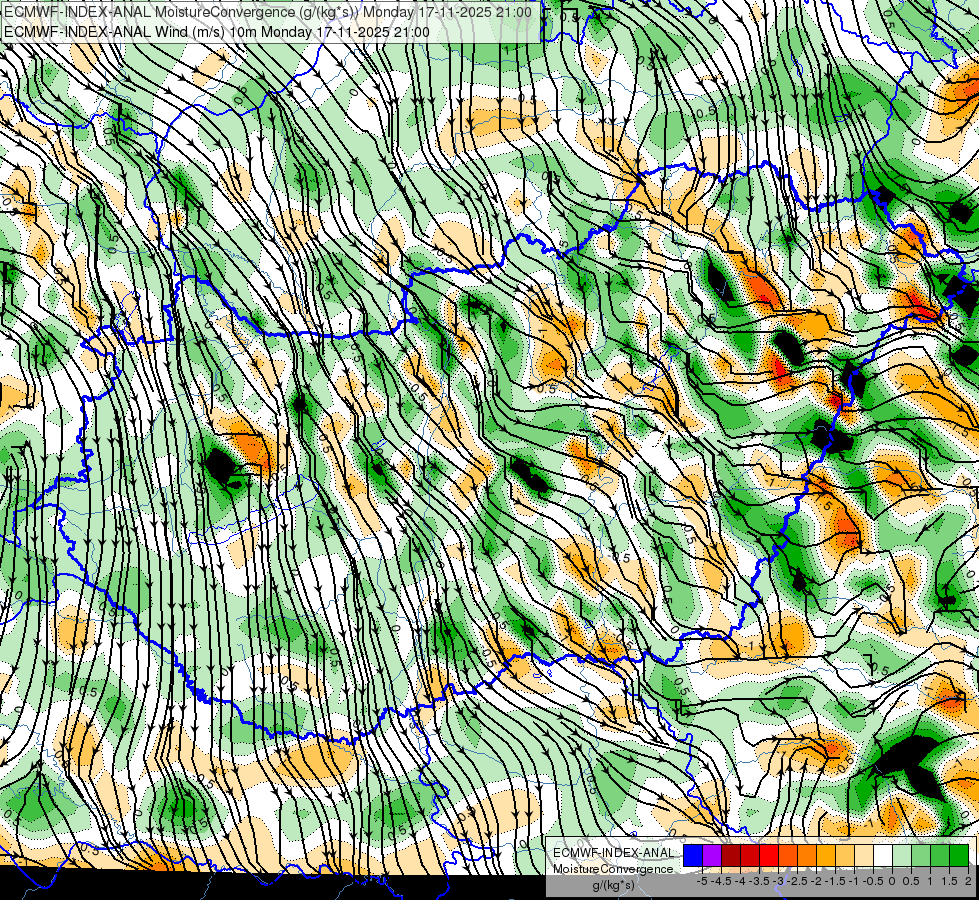
Task: Click the MoistureConvergence title line at top
Action: 268,12
